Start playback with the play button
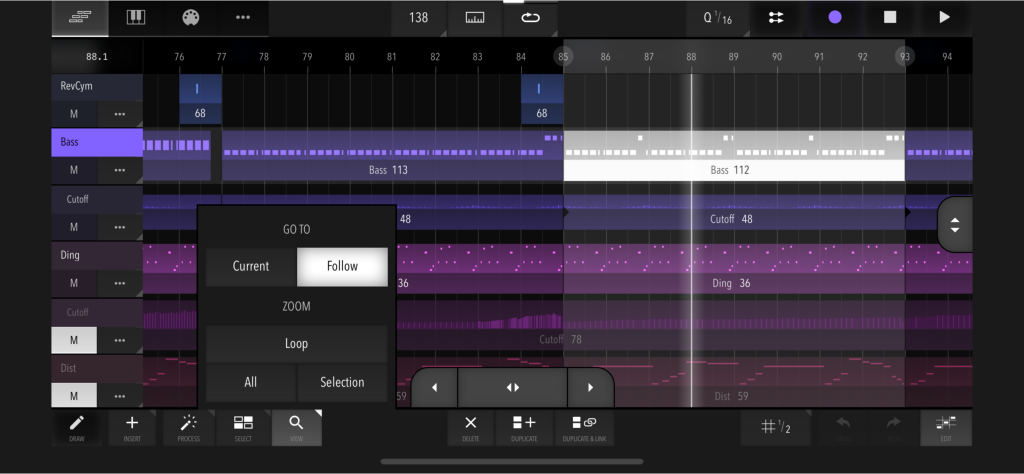This screenshot has width=1024, height=474. pyautogui.click(x=944, y=18)
